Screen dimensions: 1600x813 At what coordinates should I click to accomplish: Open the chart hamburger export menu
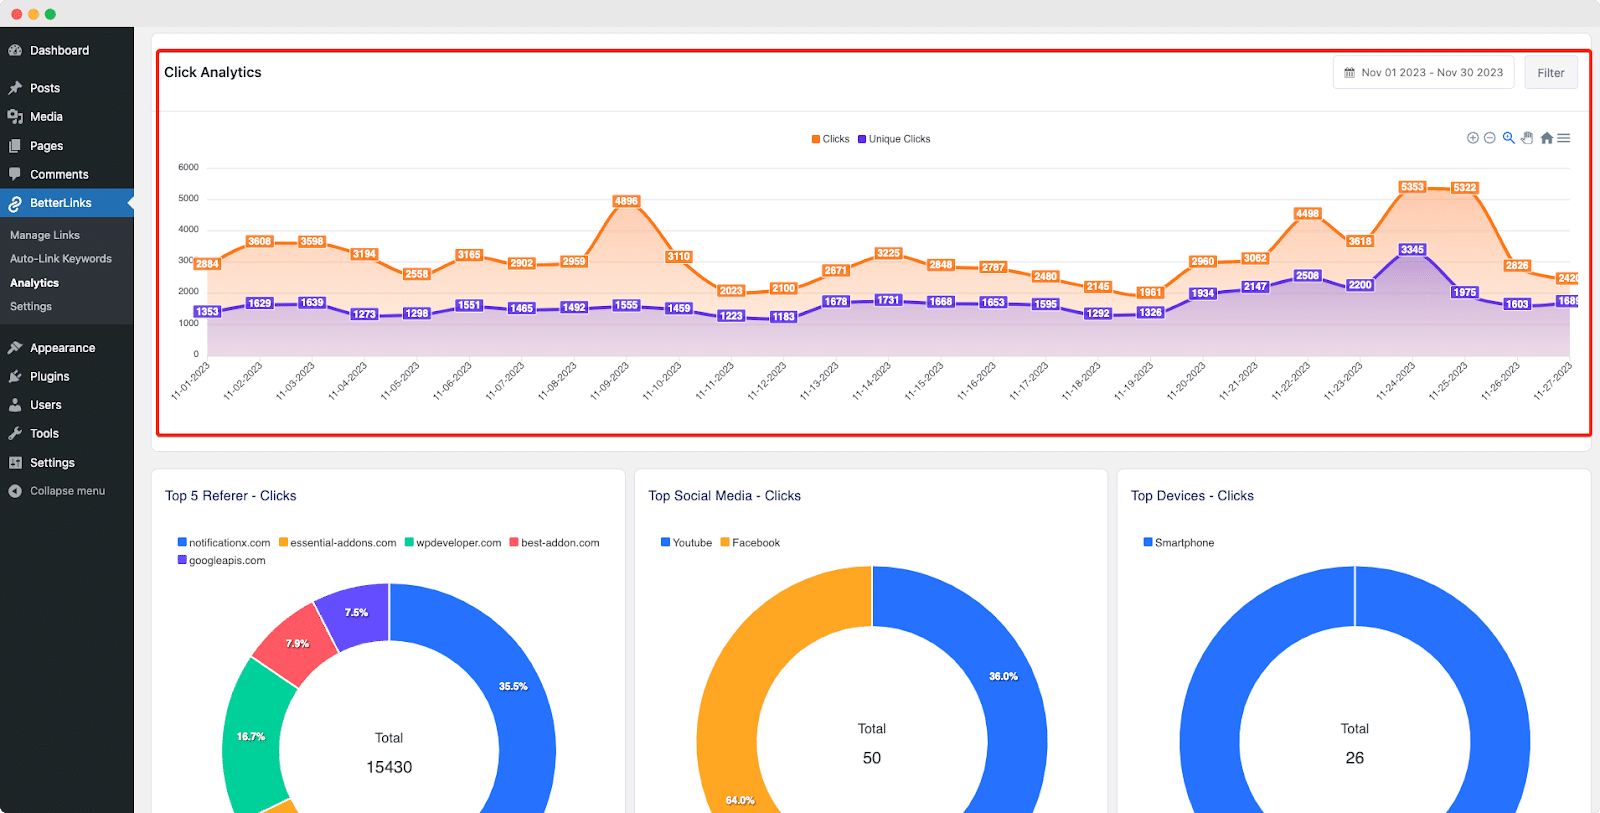[x=1564, y=138]
